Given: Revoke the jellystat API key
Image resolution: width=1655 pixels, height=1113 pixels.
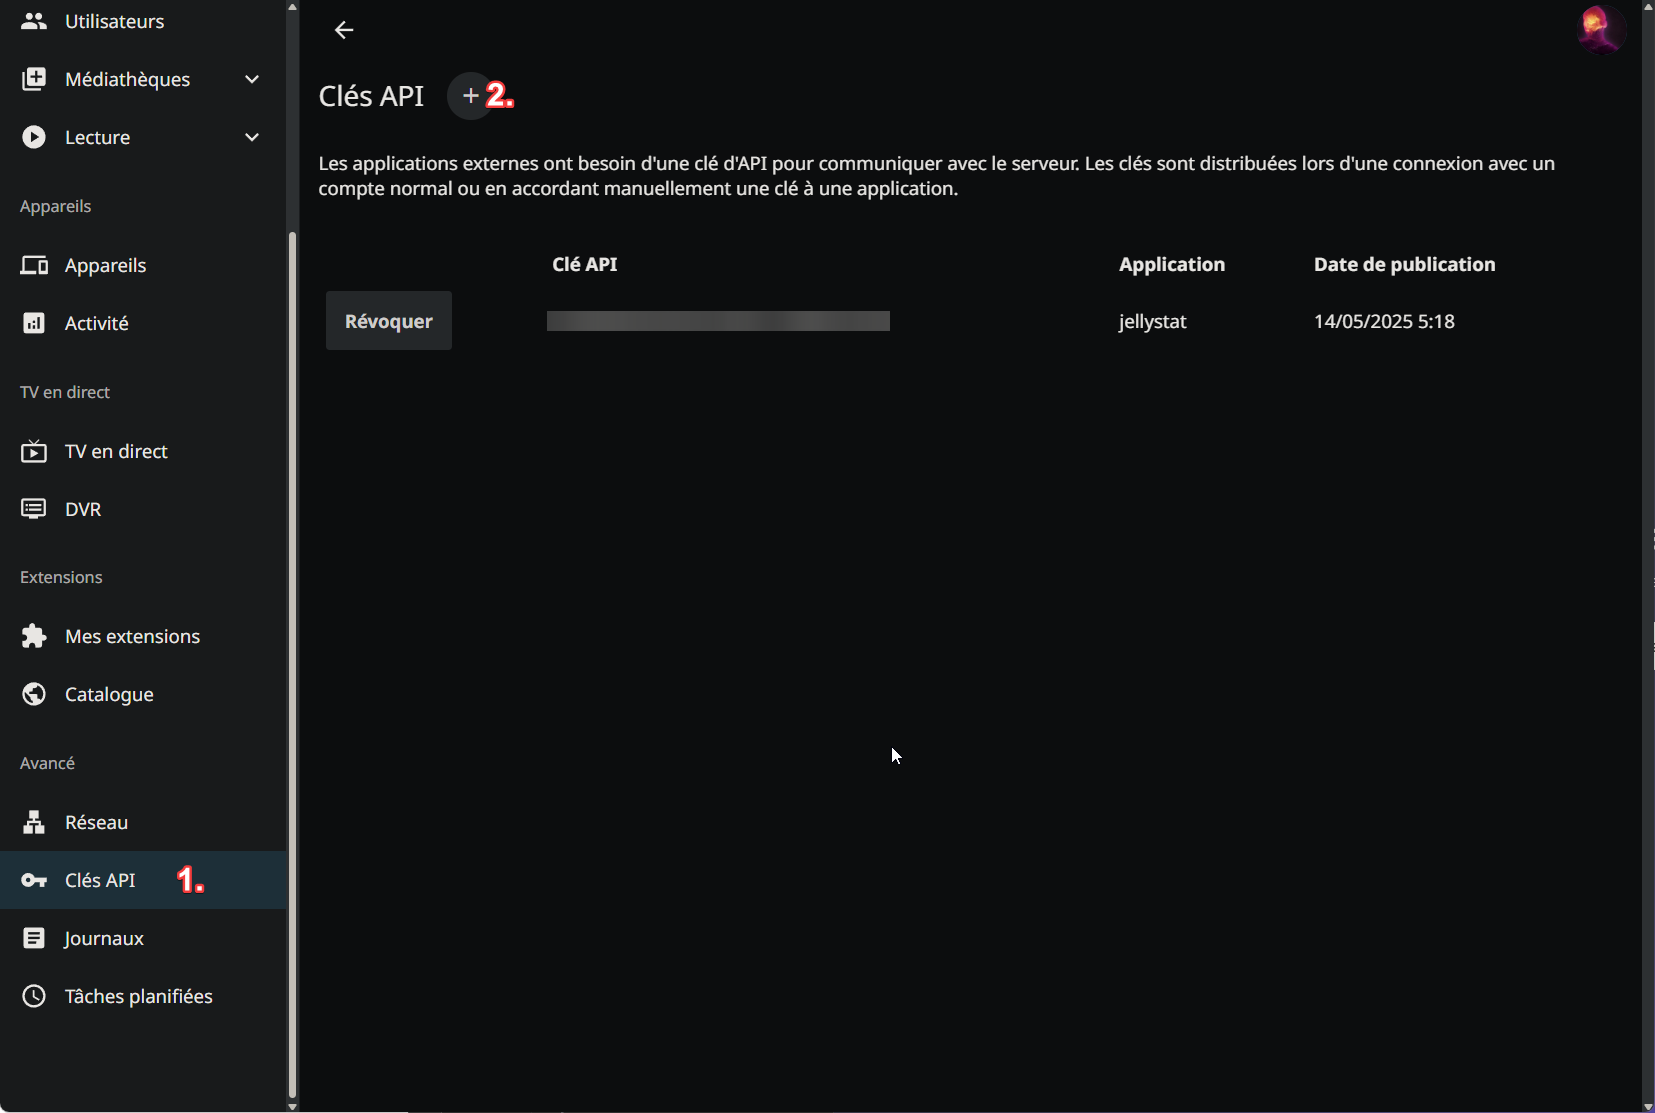Looking at the screenshot, I should (389, 321).
